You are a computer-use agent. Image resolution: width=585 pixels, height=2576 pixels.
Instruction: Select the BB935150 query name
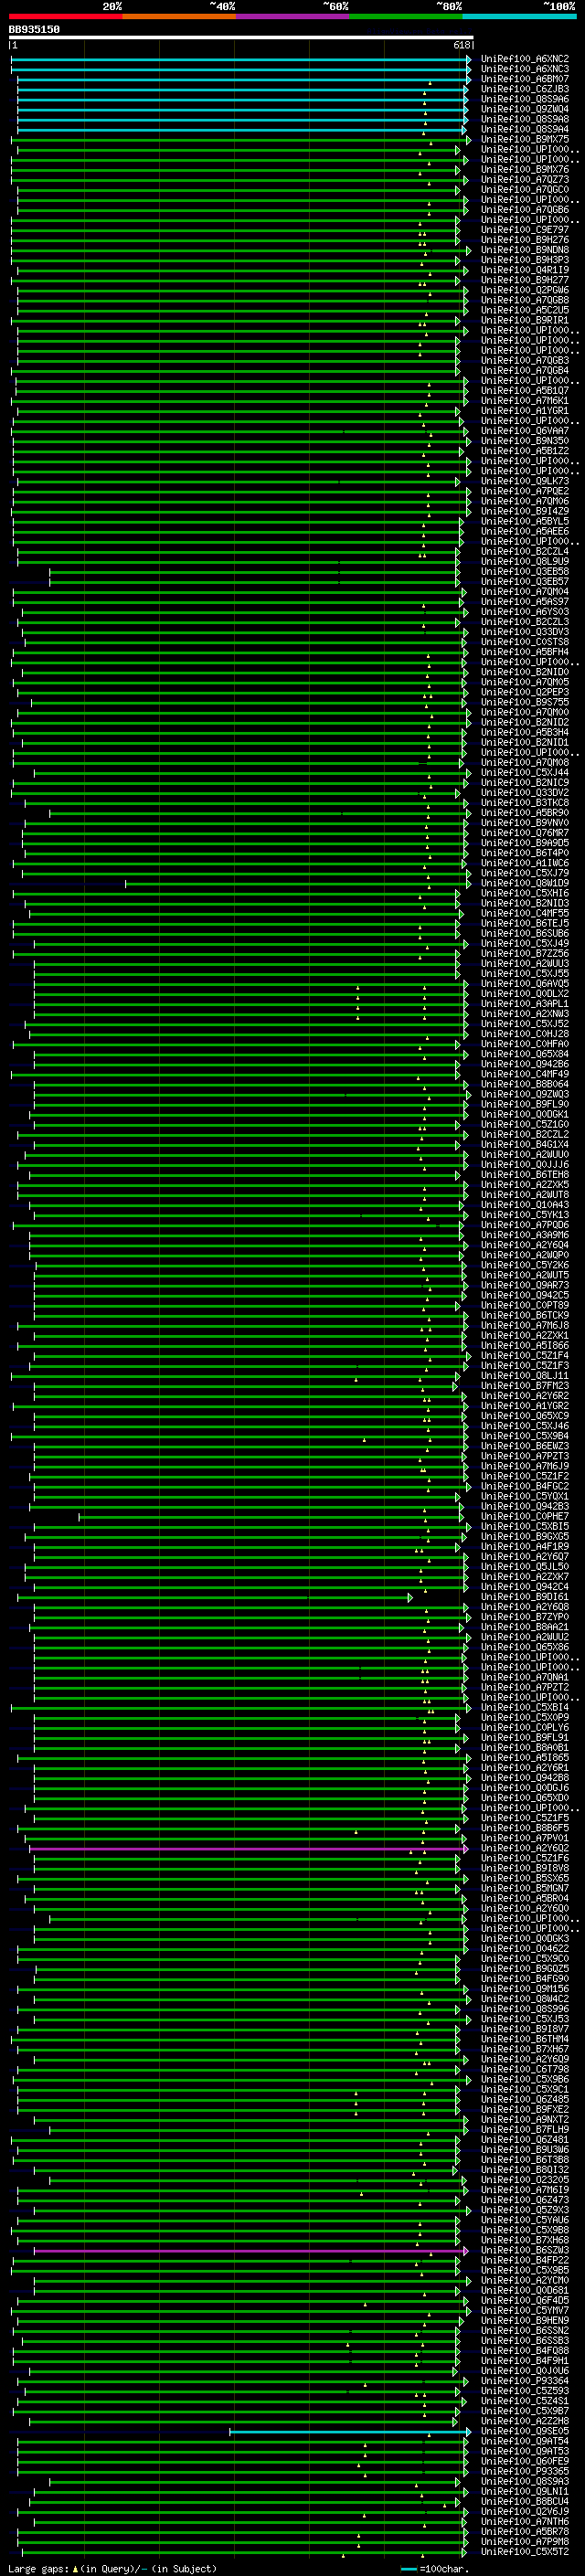pyautogui.click(x=34, y=30)
